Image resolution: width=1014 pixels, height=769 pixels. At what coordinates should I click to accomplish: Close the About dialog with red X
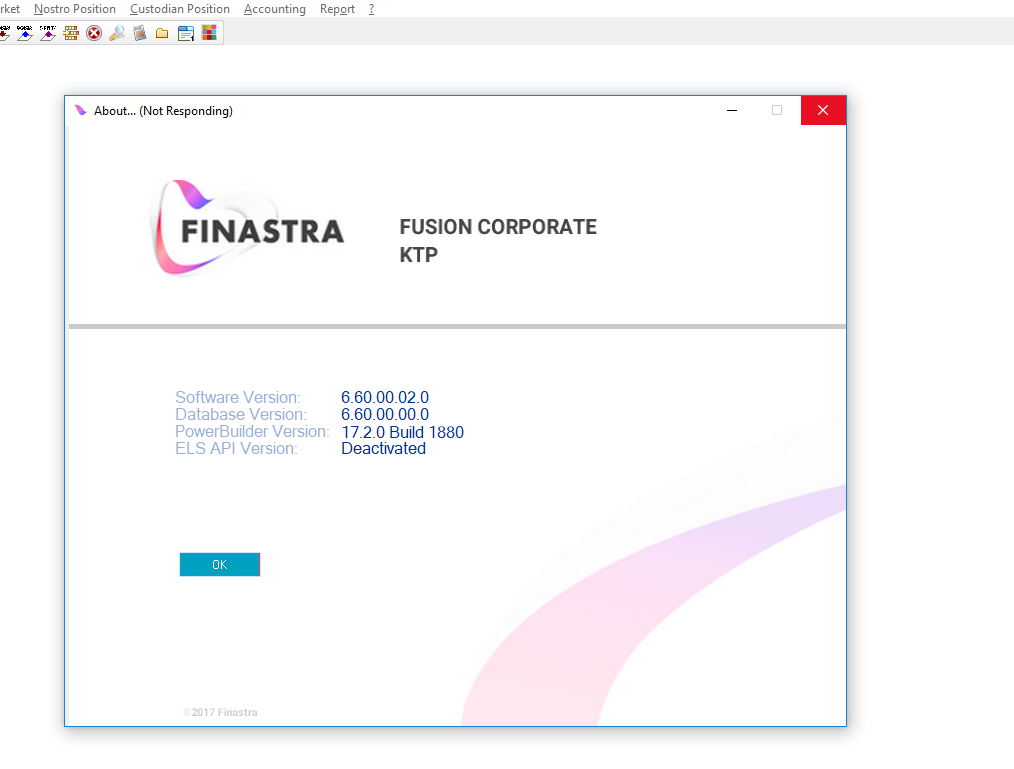823,110
